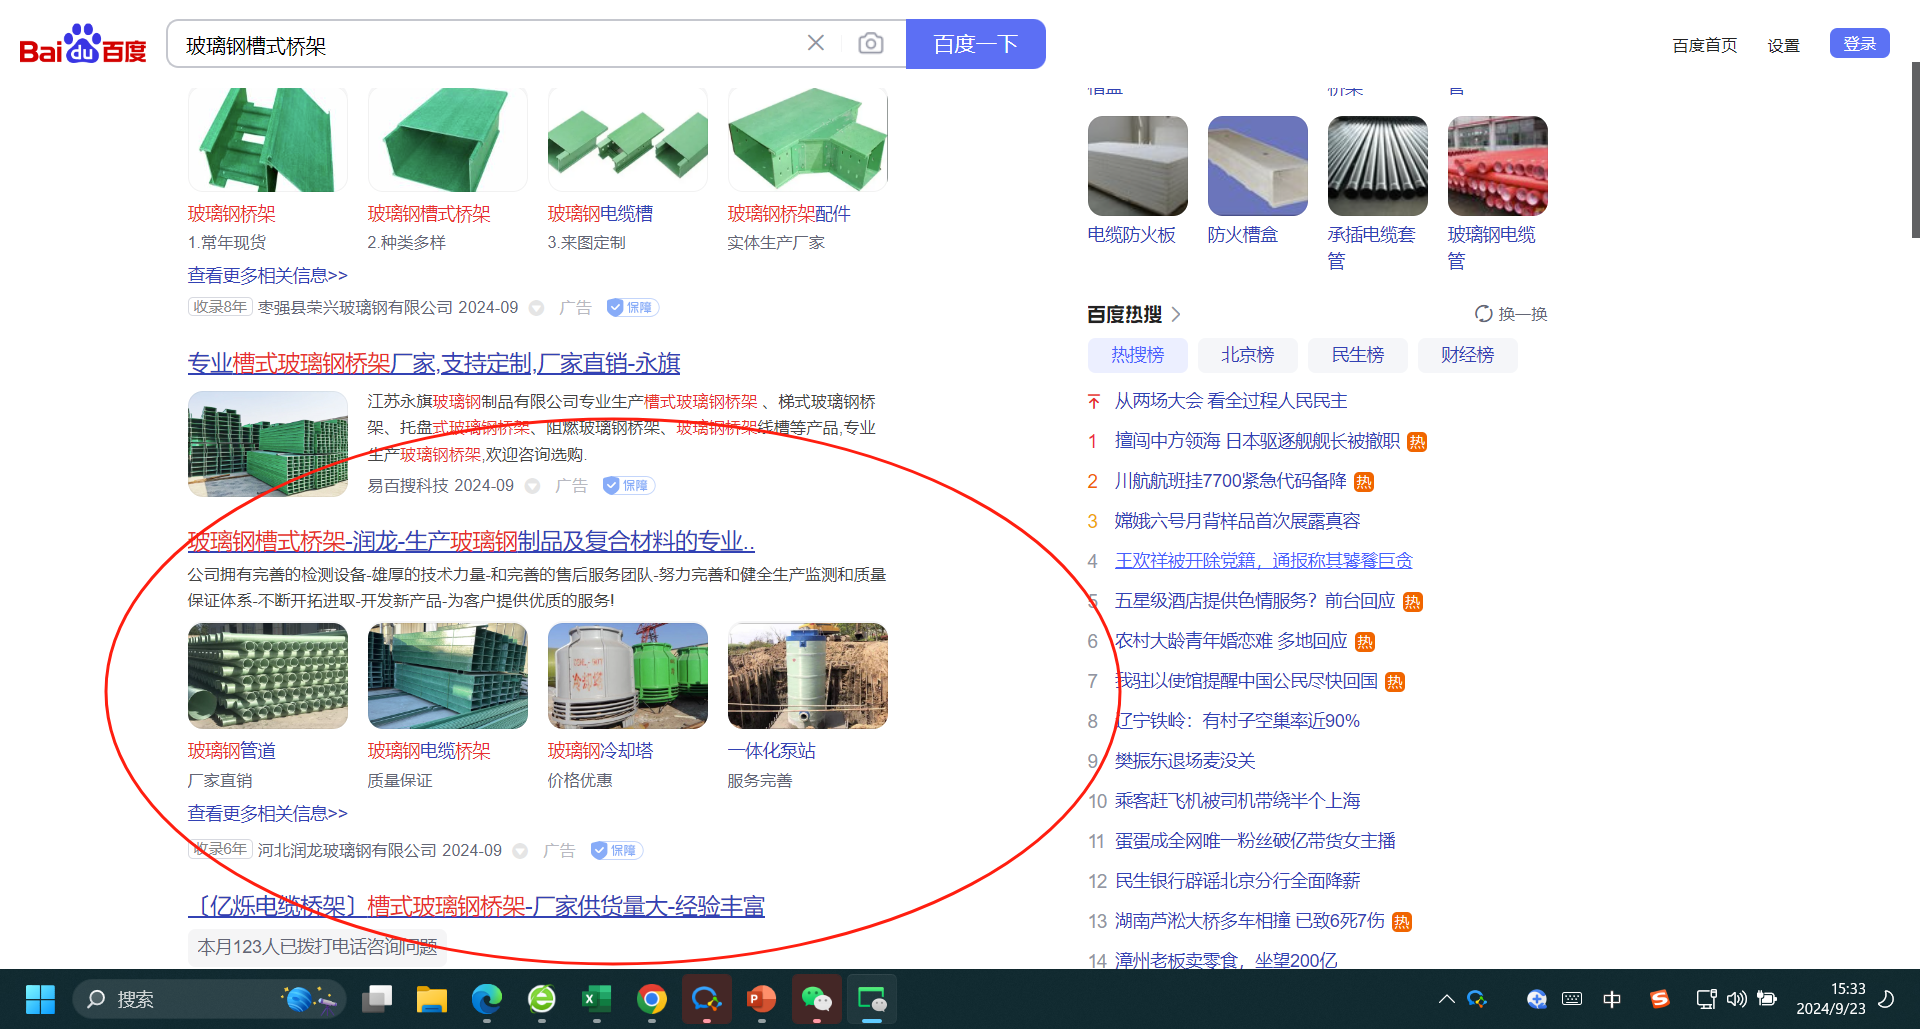Open 设置 menu at top right

point(1783,45)
